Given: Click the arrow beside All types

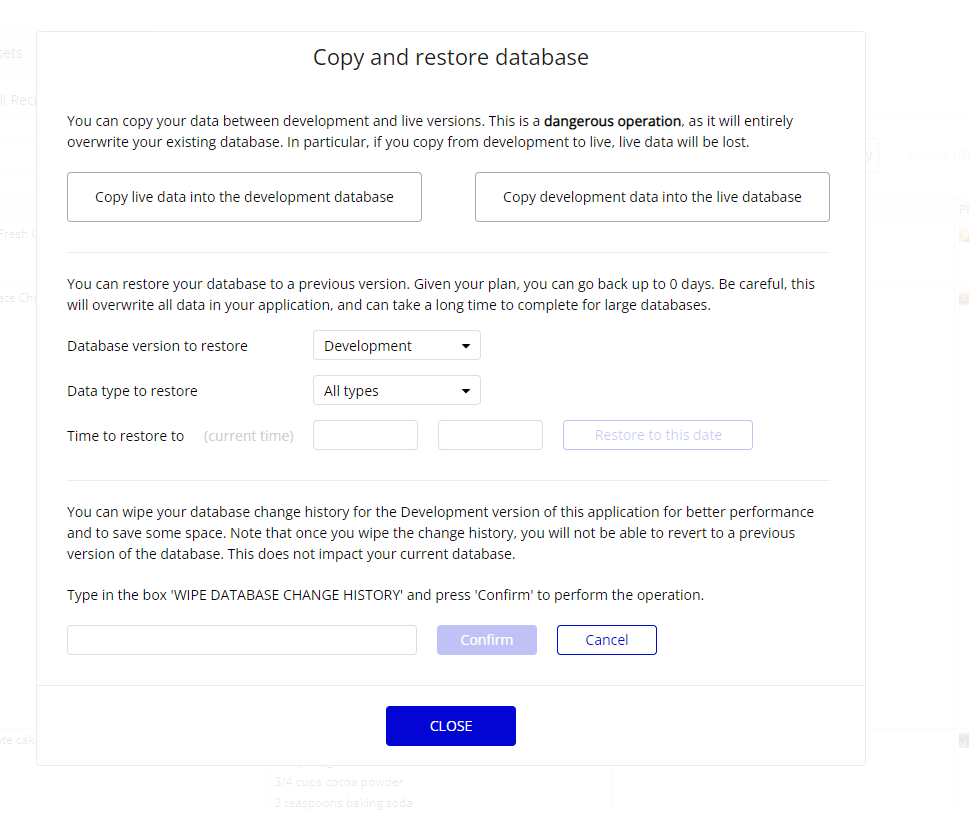Looking at the screenshot, I should tap(466, 391).
